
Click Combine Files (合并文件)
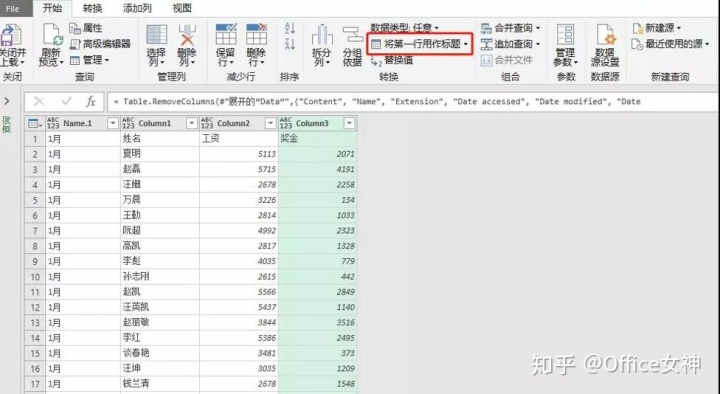(506, 60)
